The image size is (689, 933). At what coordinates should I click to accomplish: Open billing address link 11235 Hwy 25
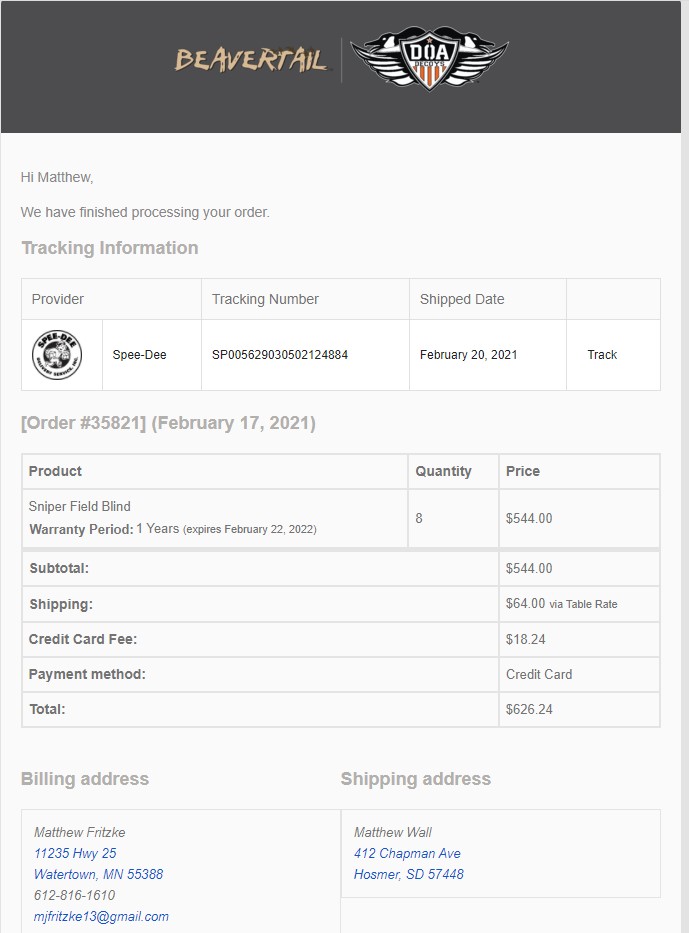(x=75, y=853)
